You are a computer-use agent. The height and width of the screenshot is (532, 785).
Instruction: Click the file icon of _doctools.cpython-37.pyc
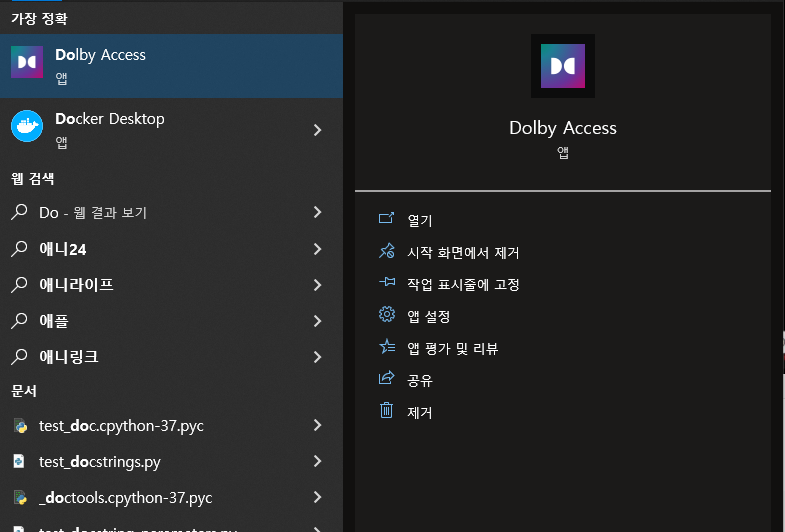click(20, 497)
